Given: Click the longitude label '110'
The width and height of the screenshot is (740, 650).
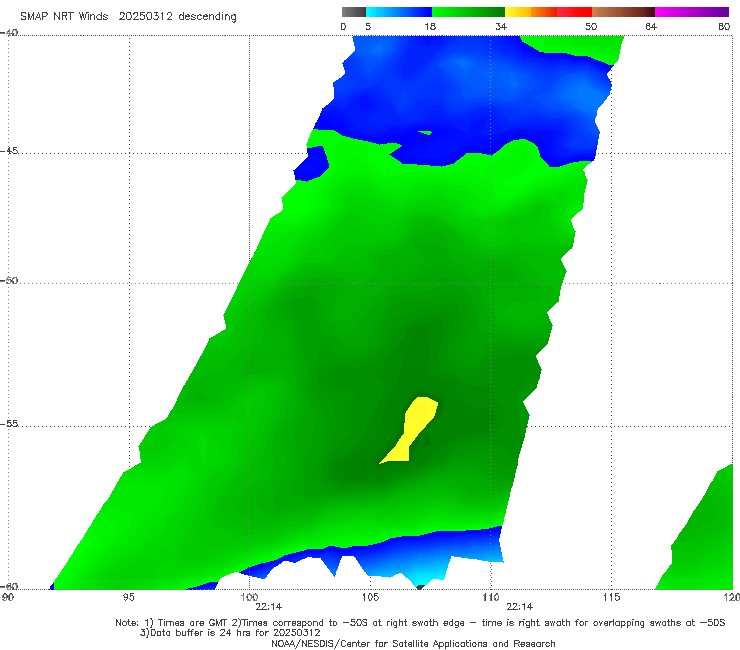Looking at the screenshot, I should (x=491, y=597).
